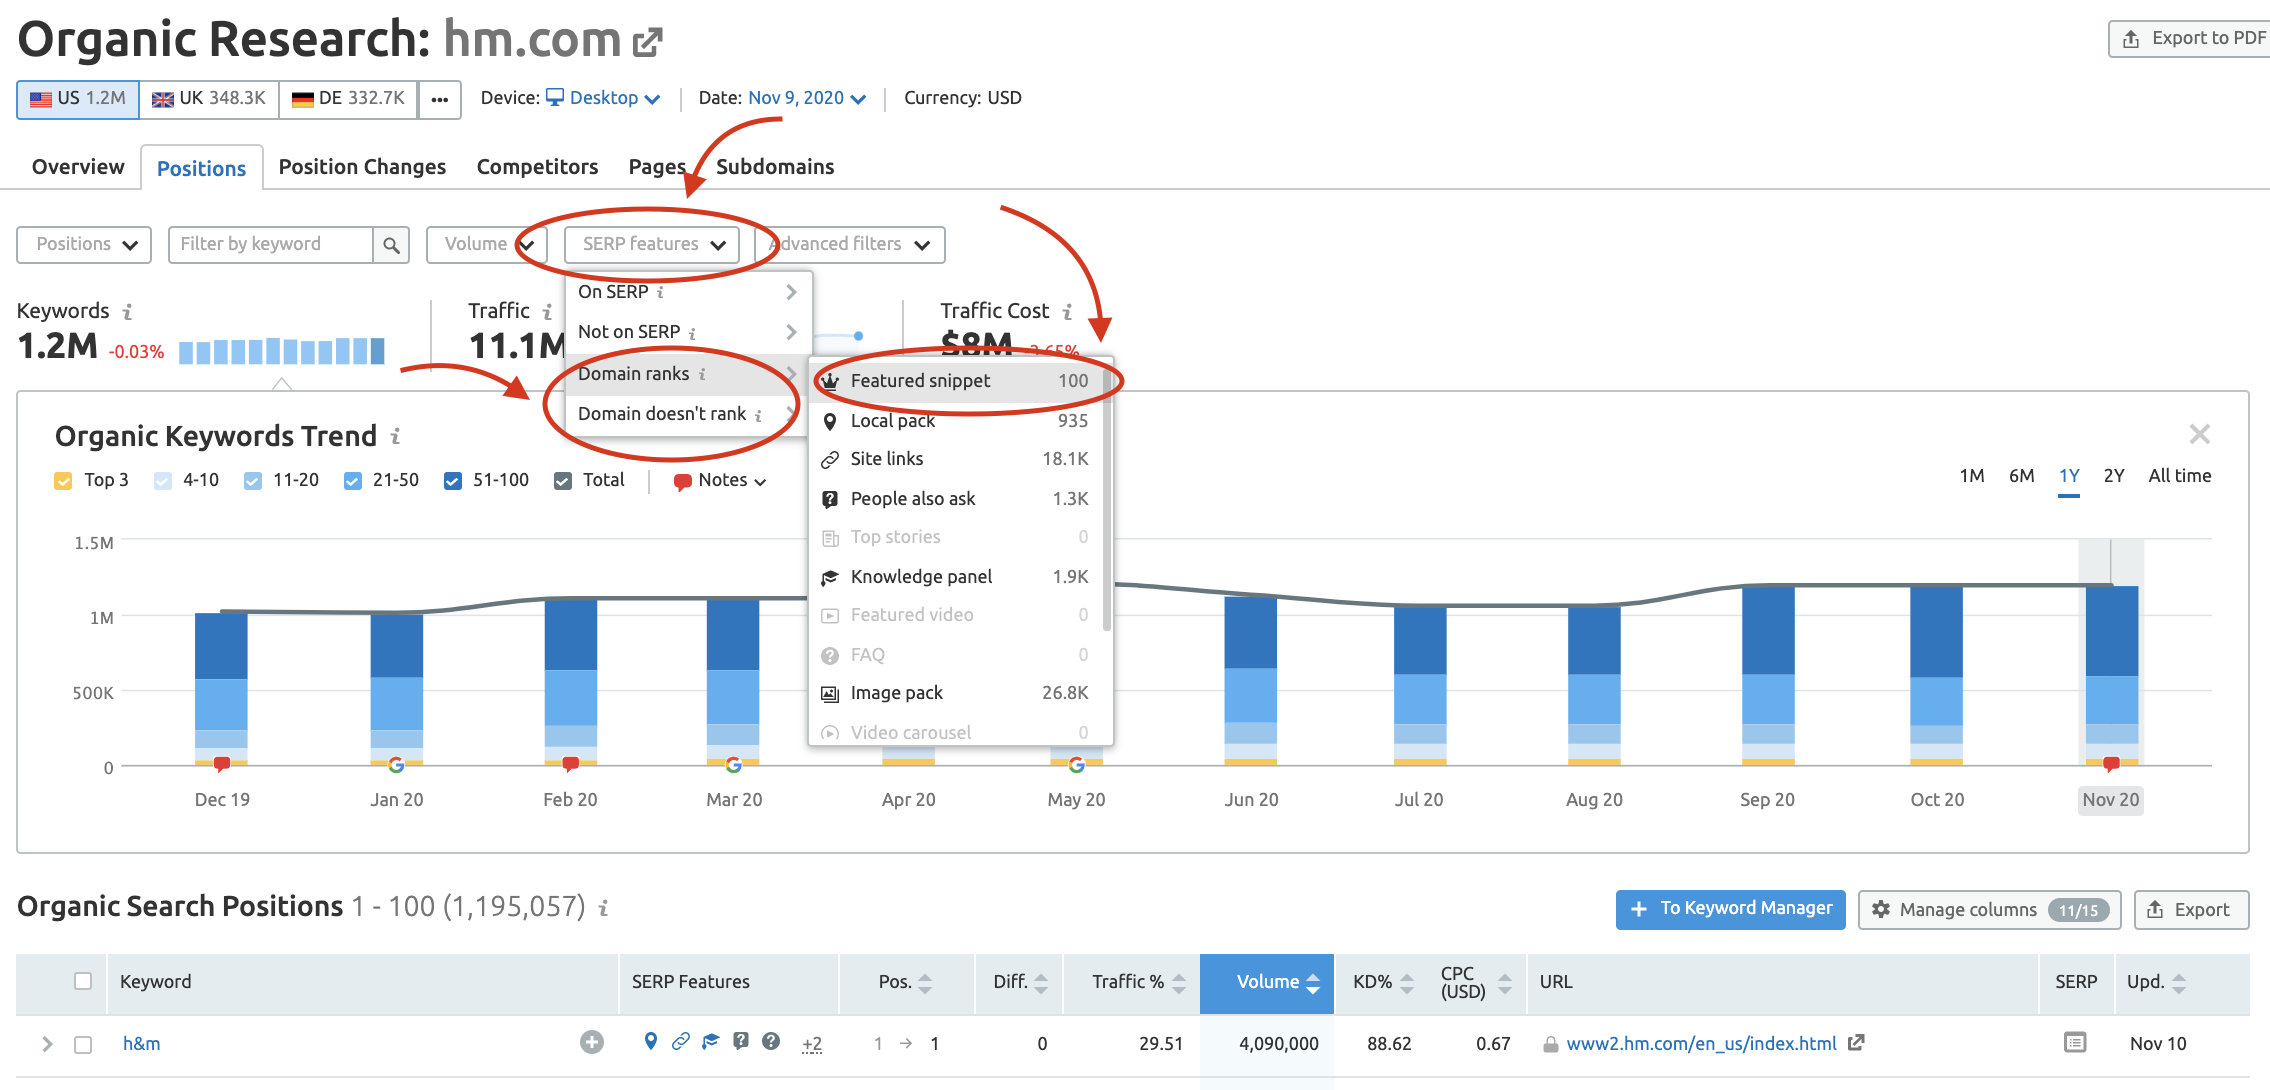Open the Advanced filters dropdown
Viewport: 2270px width, 1090px height.
[x=851, y=245]
